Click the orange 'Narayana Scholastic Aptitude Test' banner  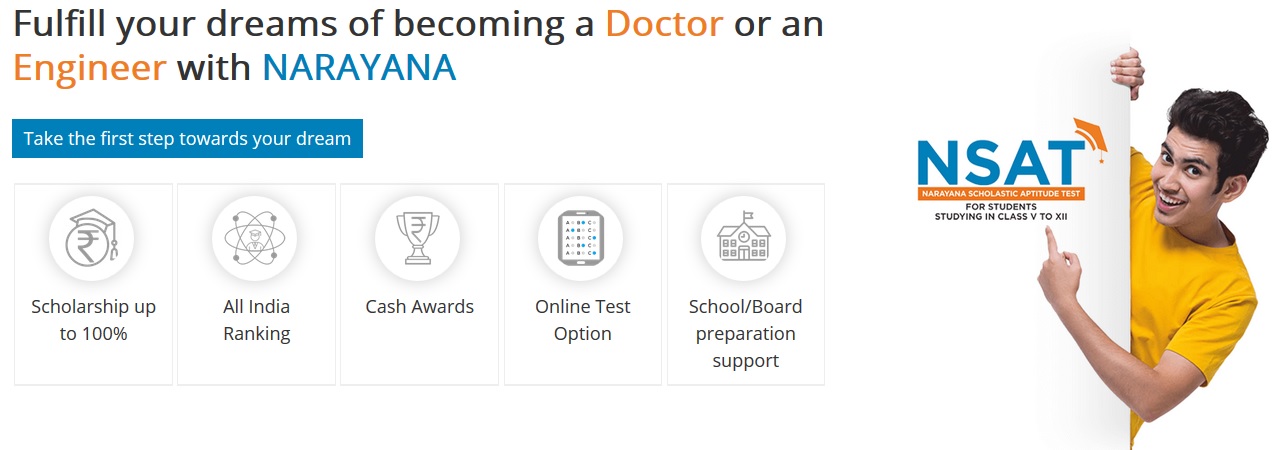1002,191
